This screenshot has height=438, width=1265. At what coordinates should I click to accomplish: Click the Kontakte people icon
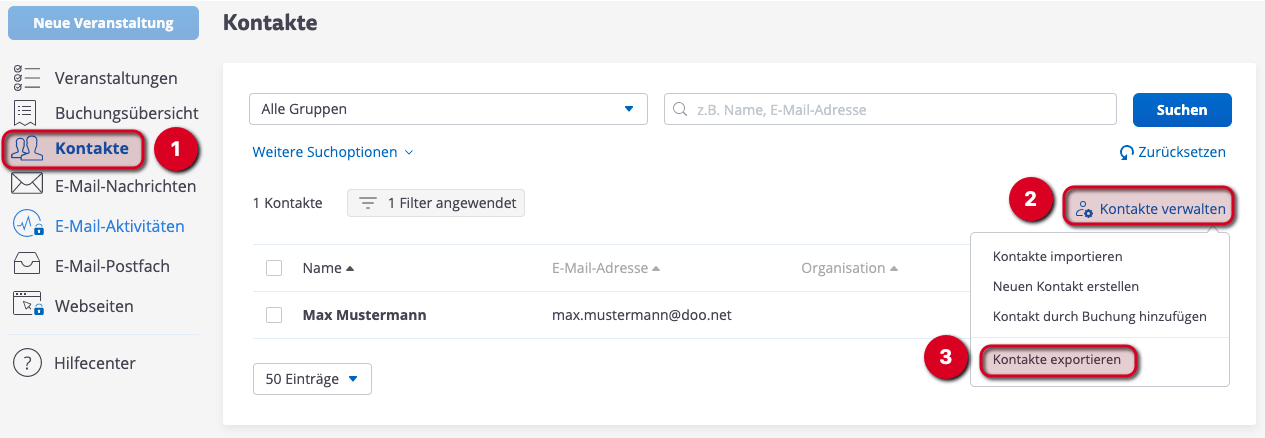pos(27,149)
